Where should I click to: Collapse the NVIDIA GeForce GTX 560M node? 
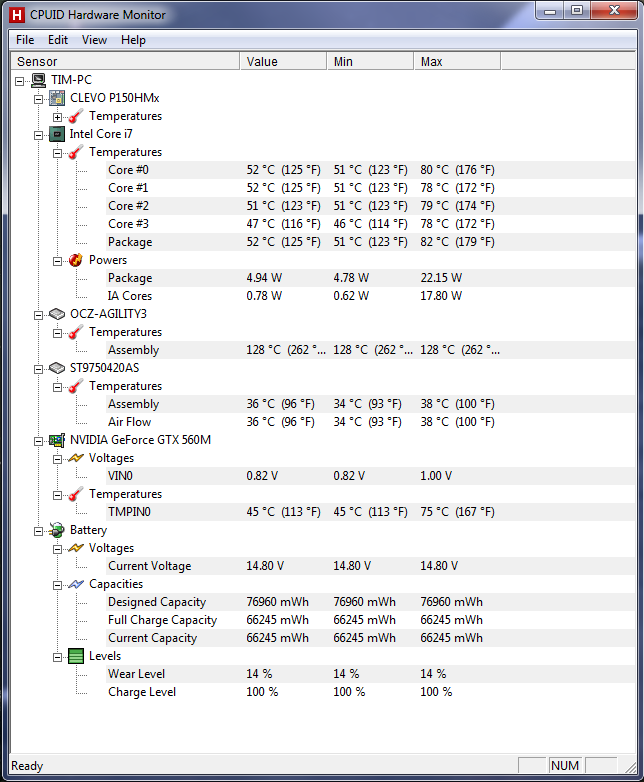tap(38, 441)
